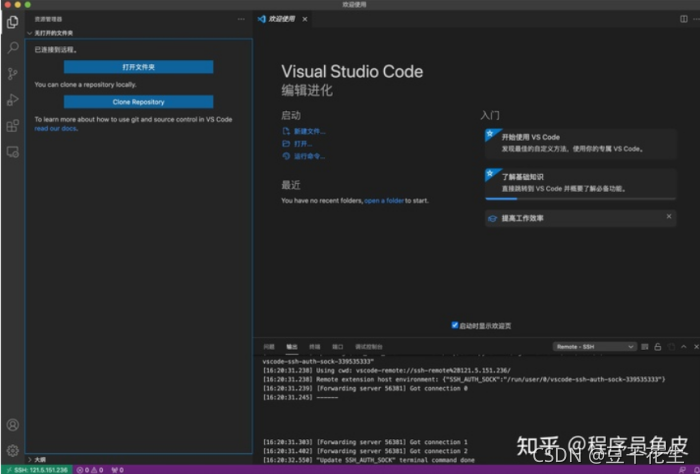Open the 开始使用 VS Code walkthrough card
The height and width of the screenshot is (474, 700).
click(x=580, y=143)
